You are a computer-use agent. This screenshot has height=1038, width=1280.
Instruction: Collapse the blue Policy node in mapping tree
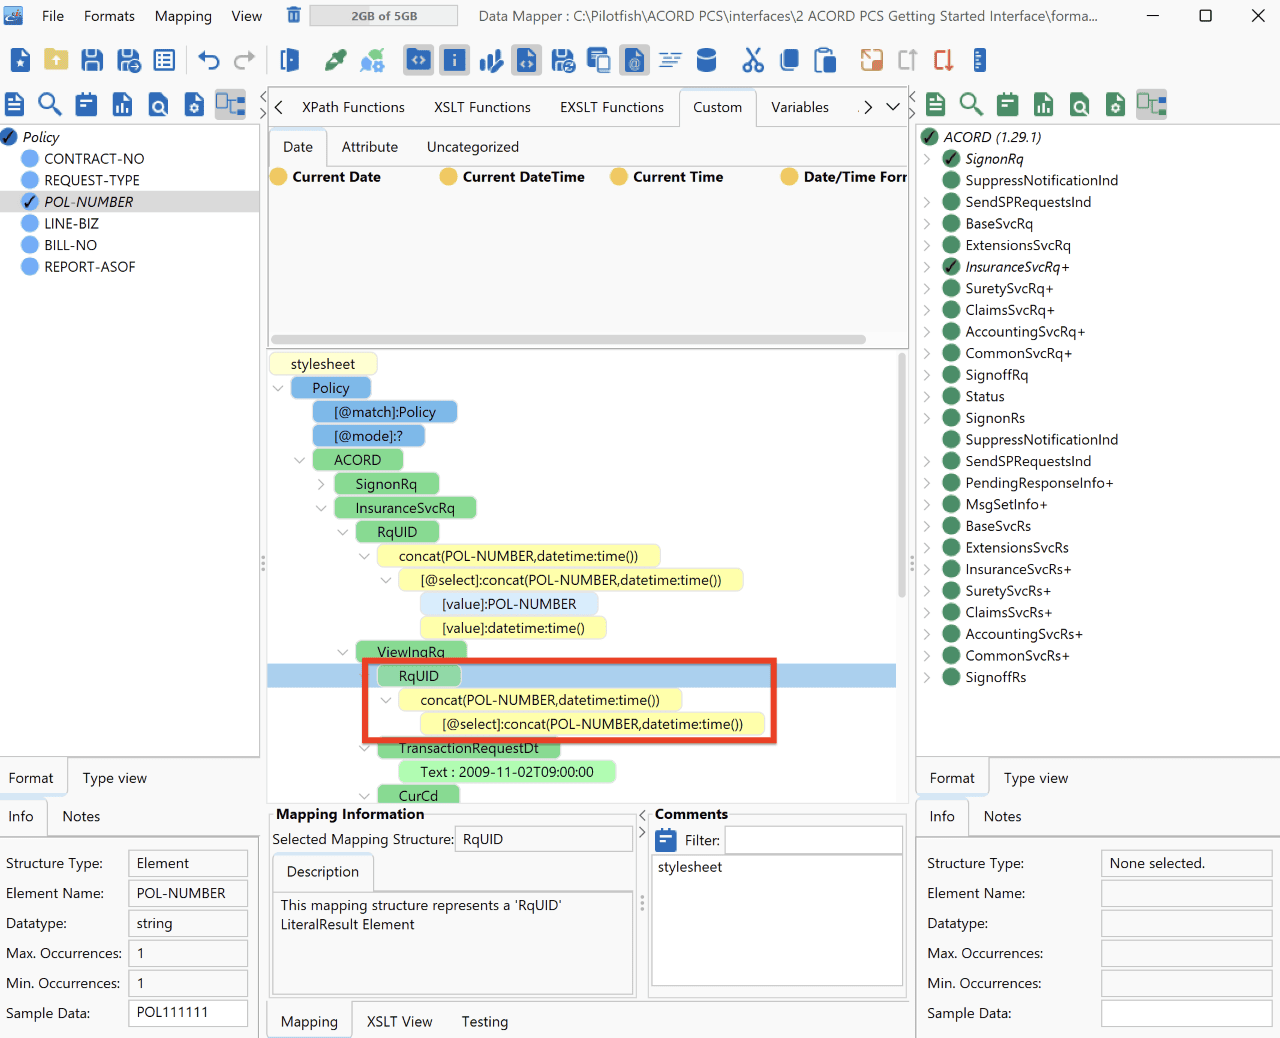tap(278, 388)
